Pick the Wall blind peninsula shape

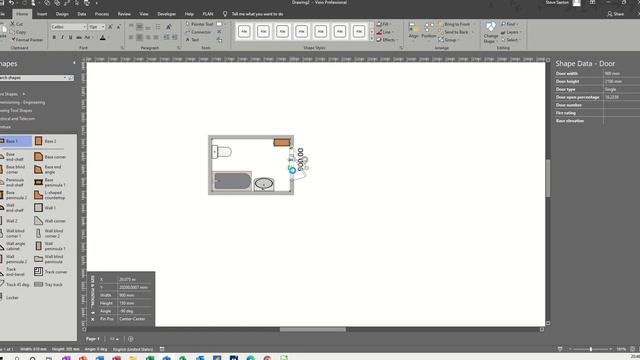pos(49,259)
